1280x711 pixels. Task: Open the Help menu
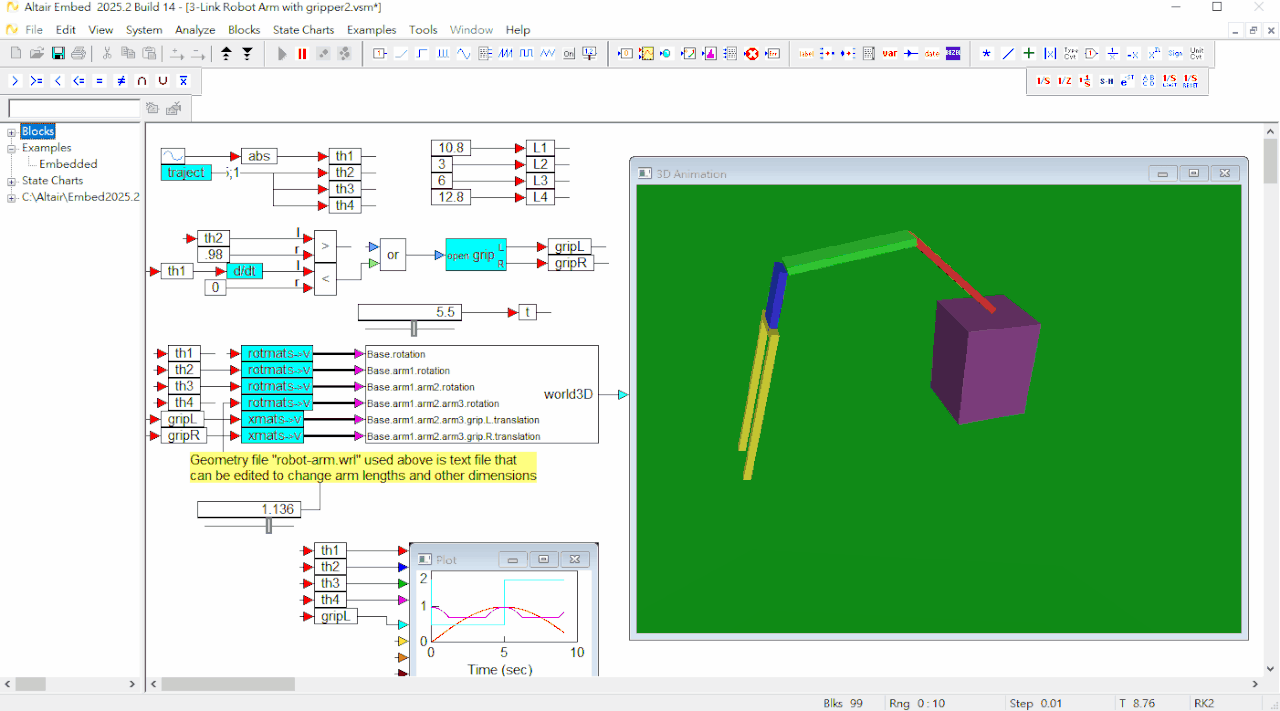pyautogui.click(x=518, y=30)
